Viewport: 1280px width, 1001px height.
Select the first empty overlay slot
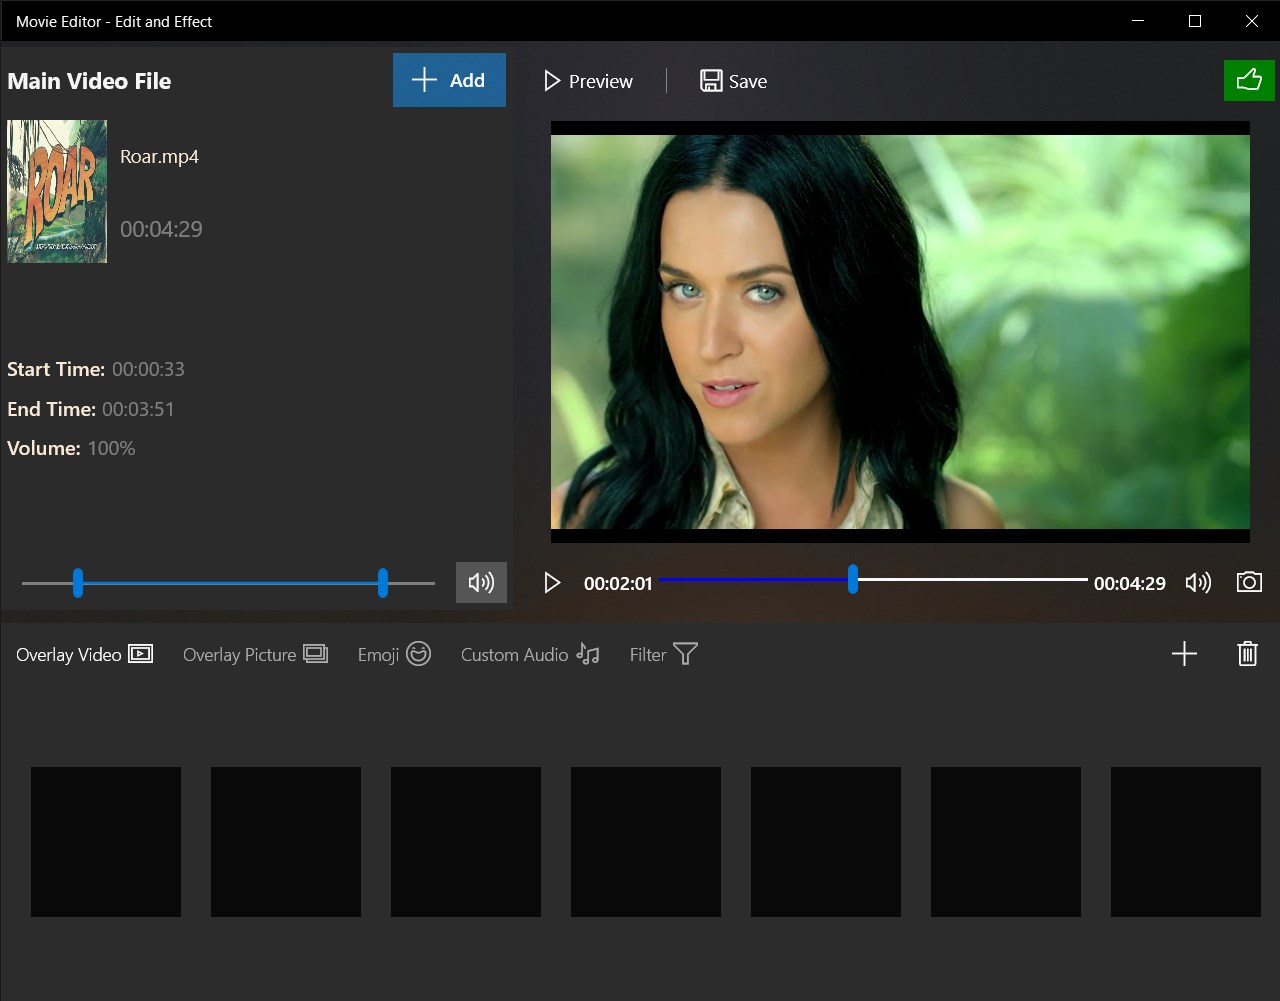pos(106,841)
